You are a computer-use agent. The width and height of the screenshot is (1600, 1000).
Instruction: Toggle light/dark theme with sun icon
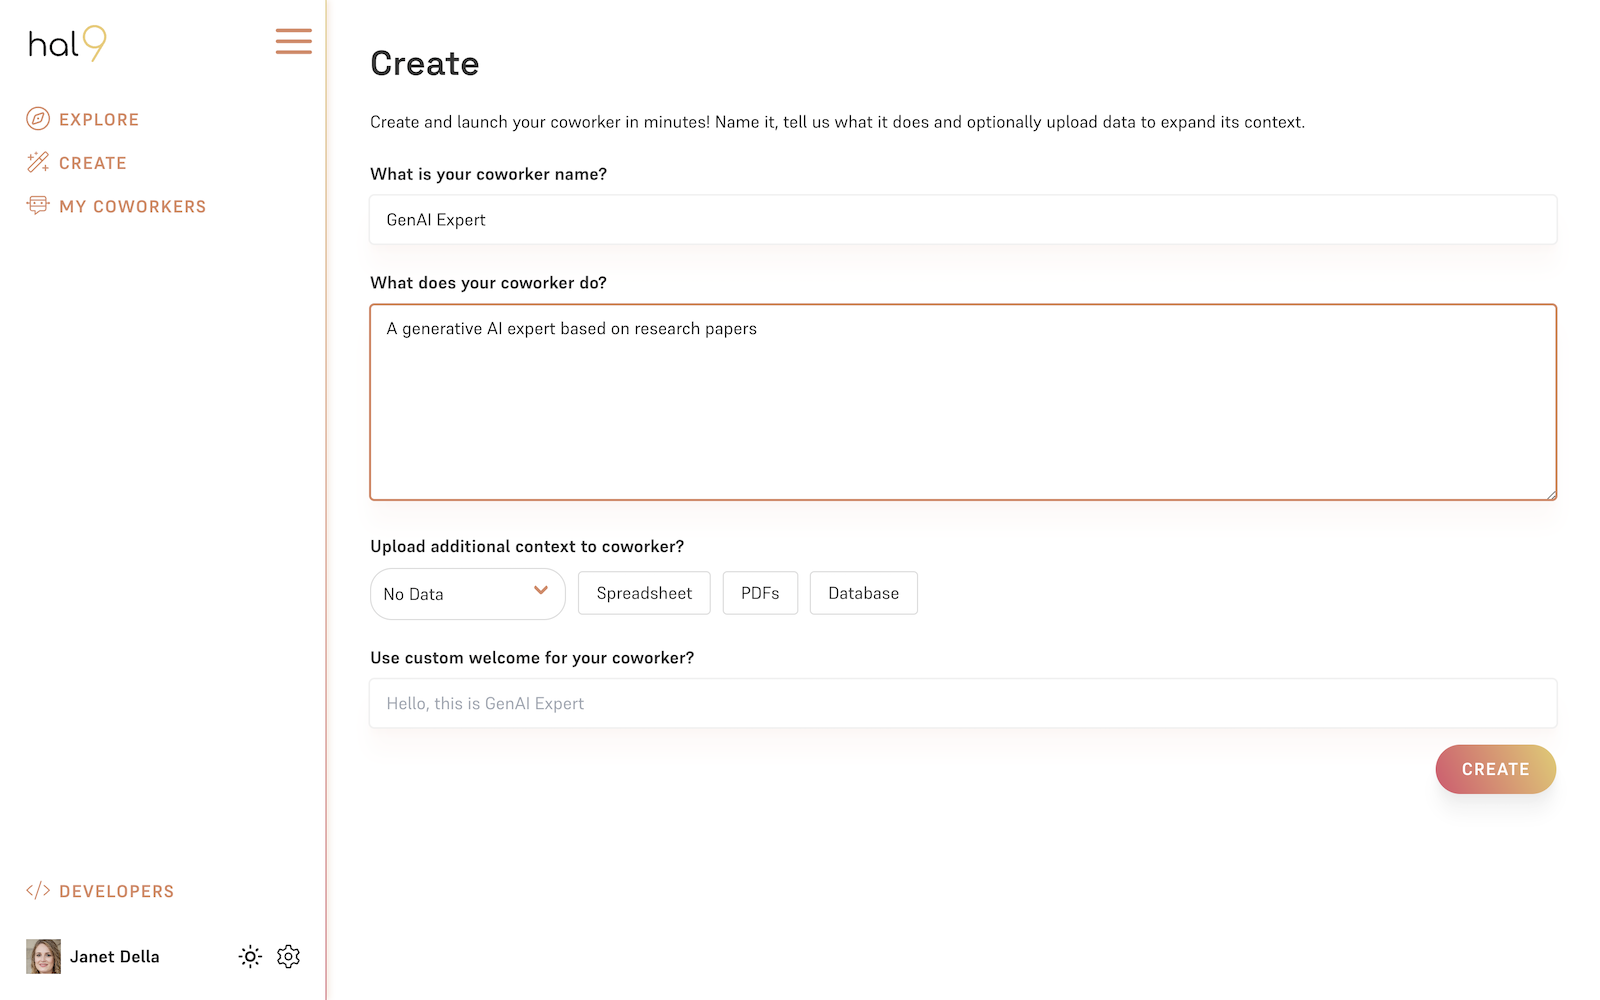coord(250,957)
